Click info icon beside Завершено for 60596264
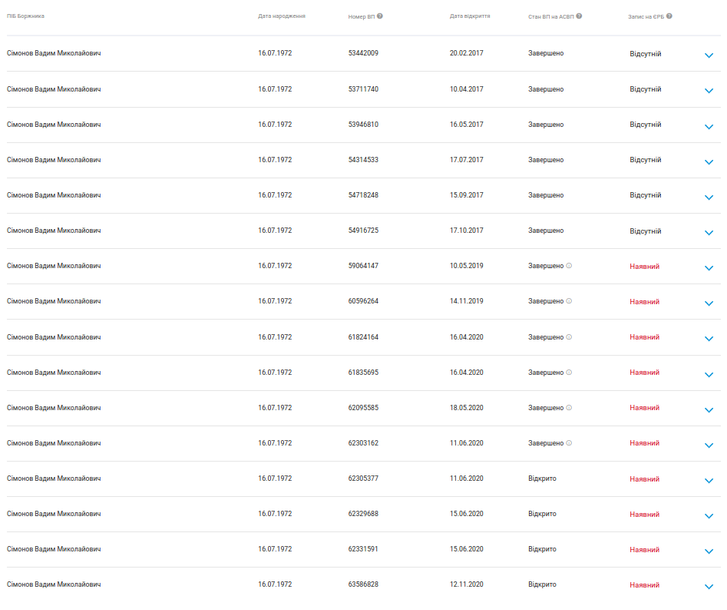Image resolution: width=727 pixels, height=610 pixels. click(569, 301)
